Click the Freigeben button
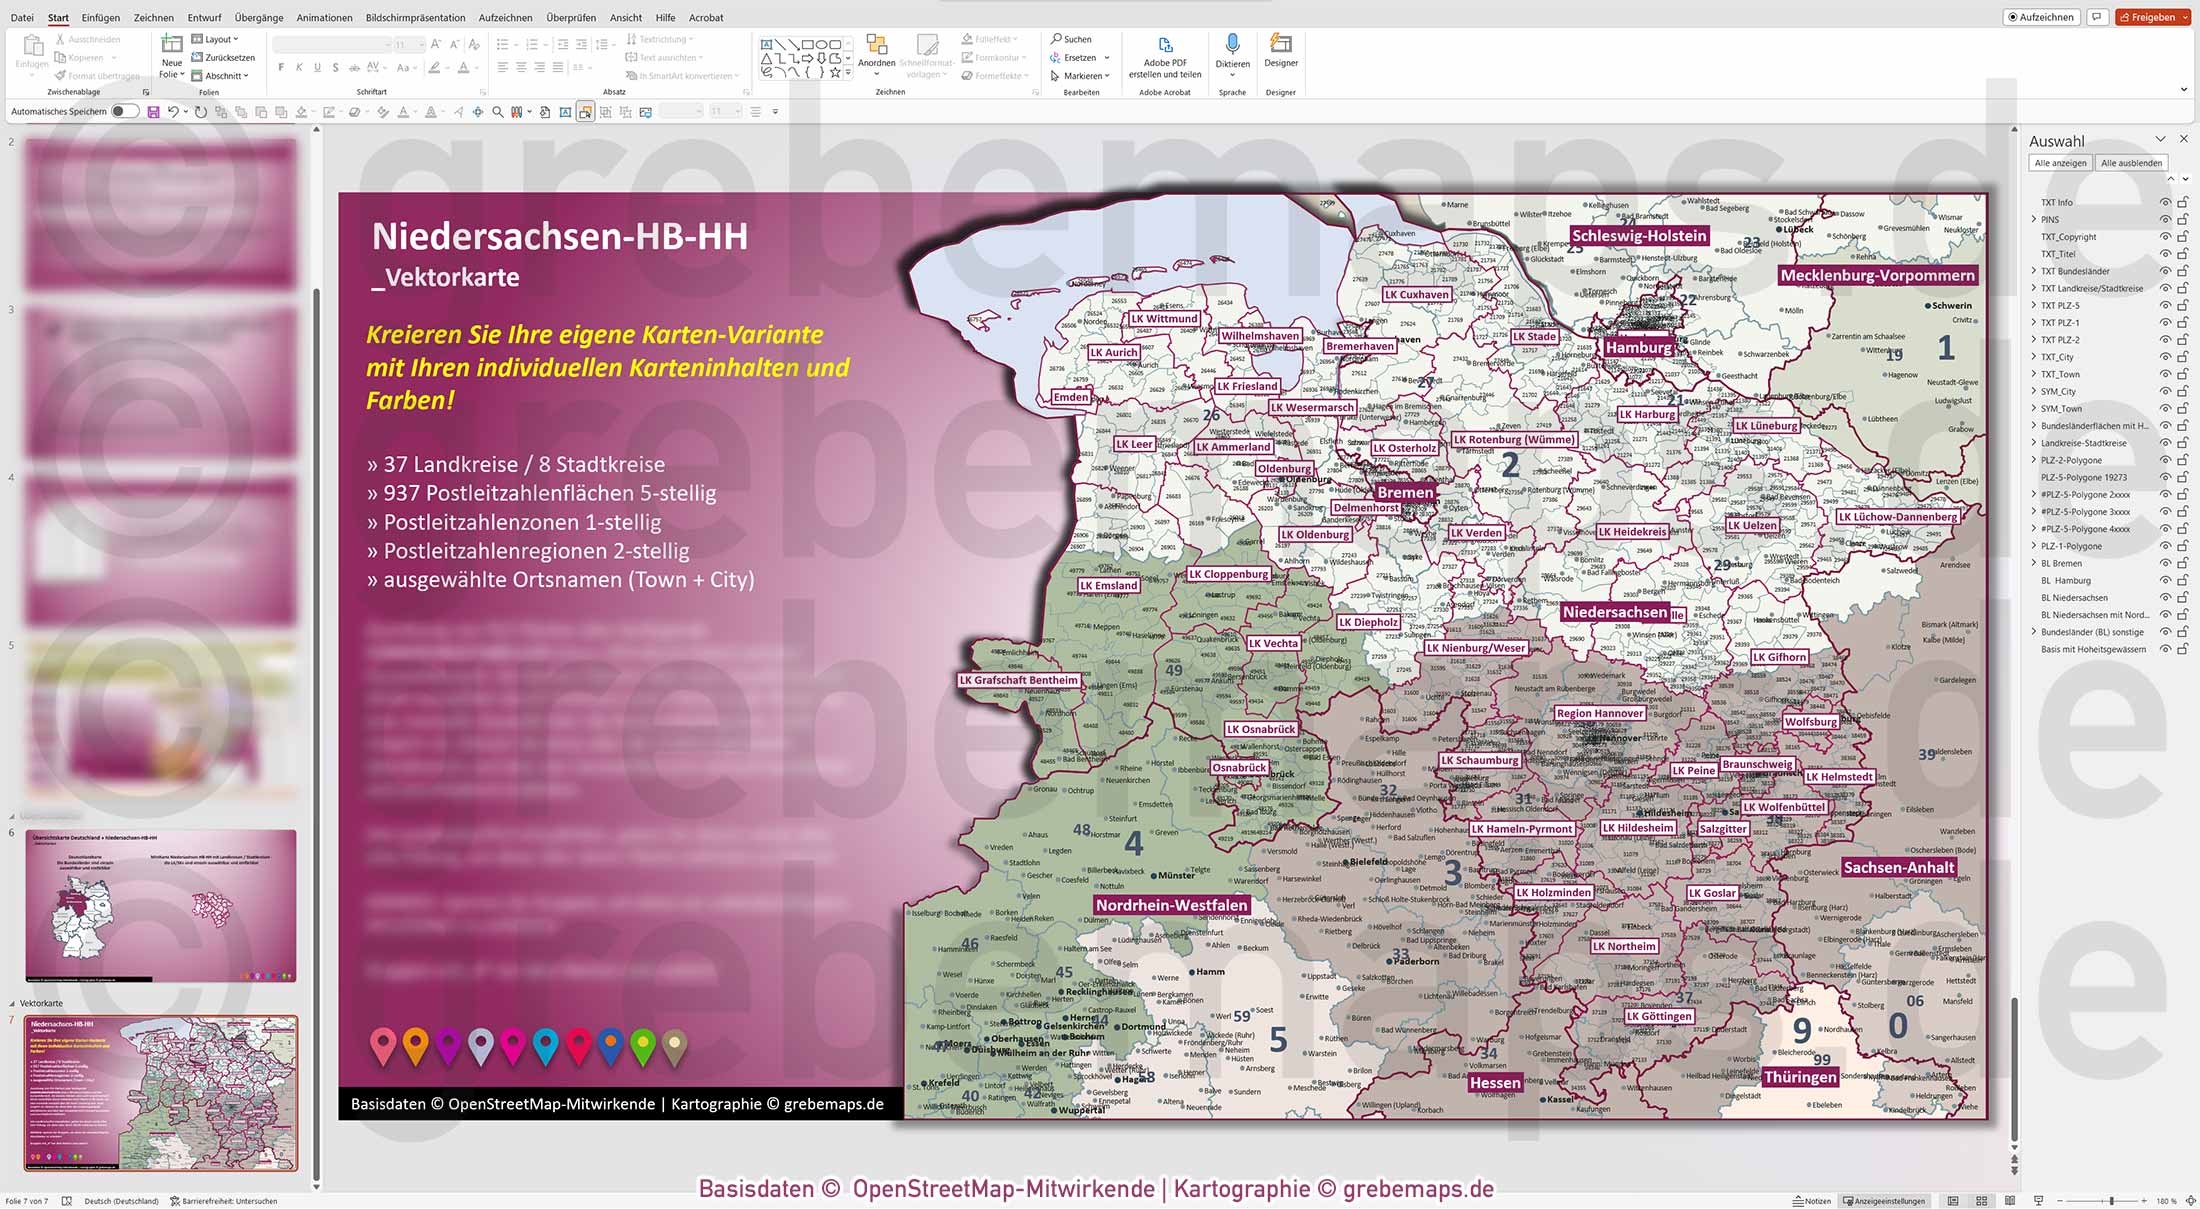 [2152, 16]
